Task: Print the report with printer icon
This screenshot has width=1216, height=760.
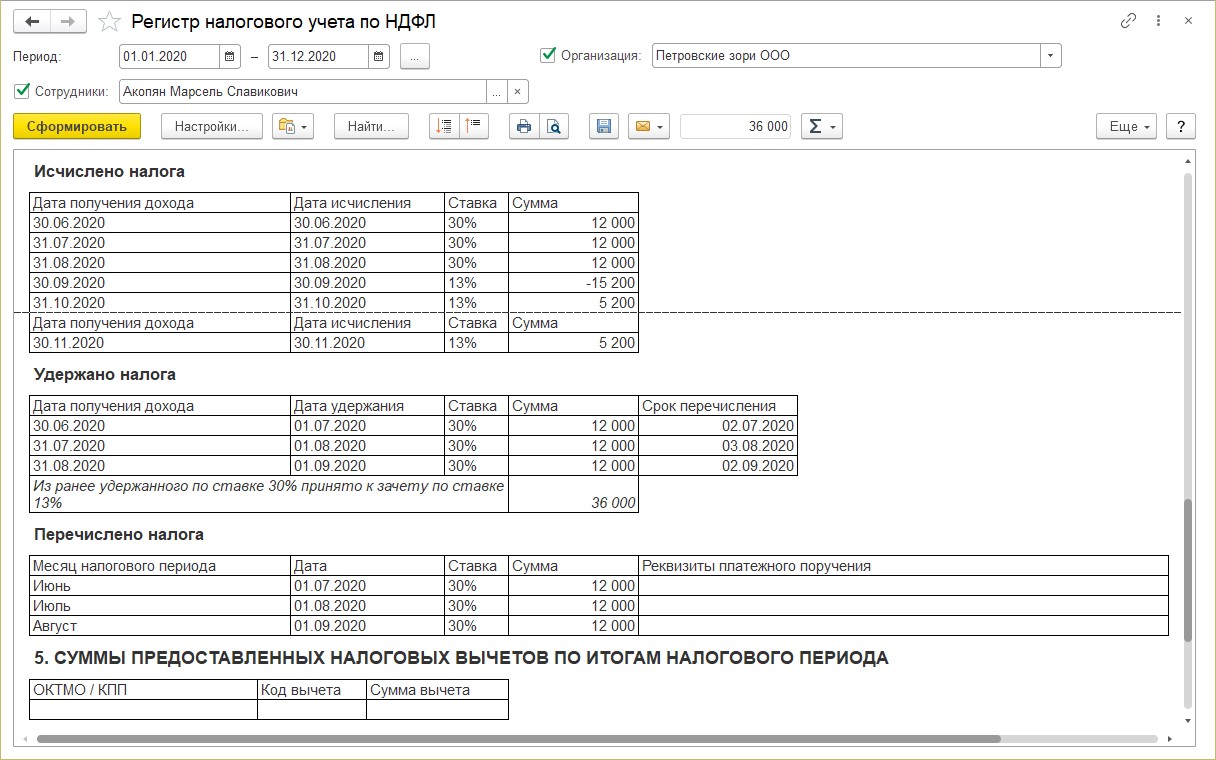Action: (524, 126)
